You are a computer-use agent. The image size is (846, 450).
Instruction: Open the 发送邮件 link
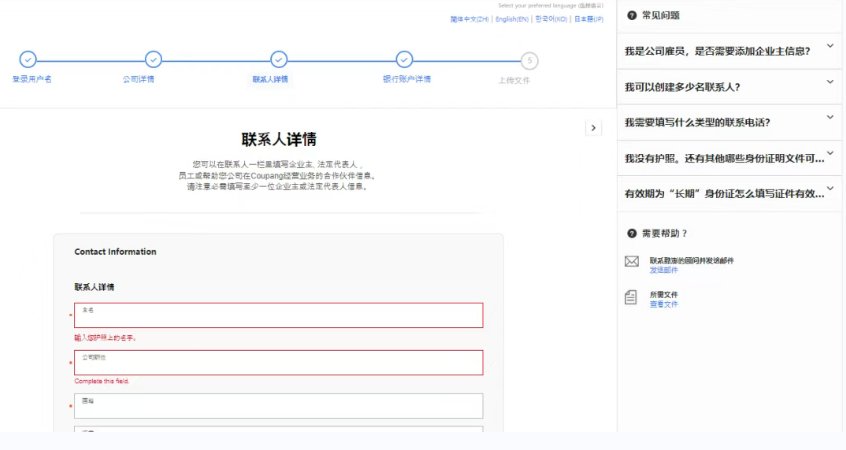click(664, 270)
